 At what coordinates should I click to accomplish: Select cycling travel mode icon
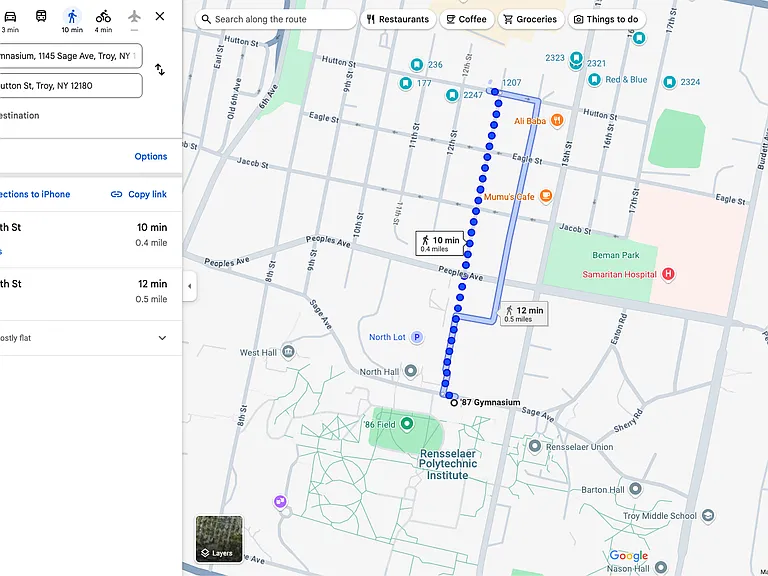pyautogui.click(x=103, y=17)
